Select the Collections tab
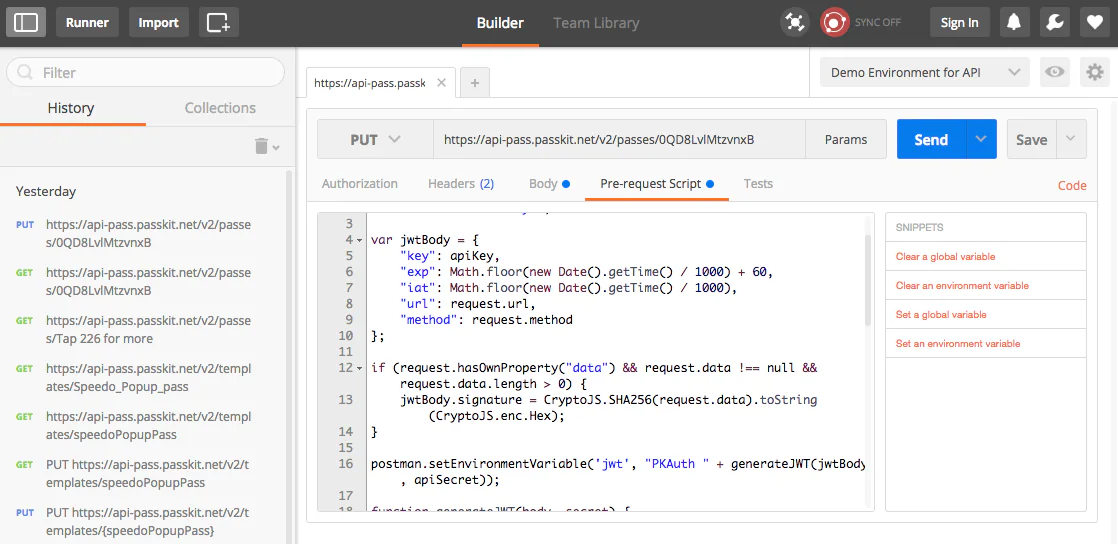 (x=220, y=108)
